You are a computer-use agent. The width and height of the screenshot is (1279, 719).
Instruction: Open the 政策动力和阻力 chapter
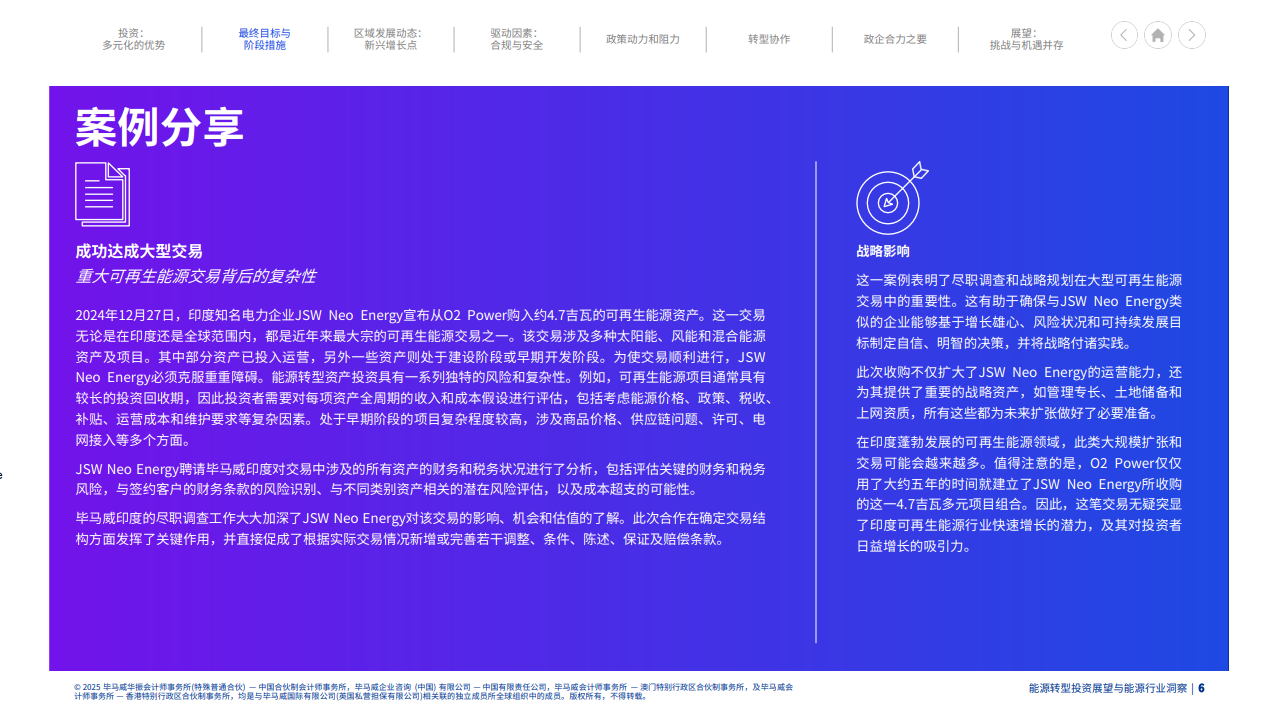coord(644,39)
